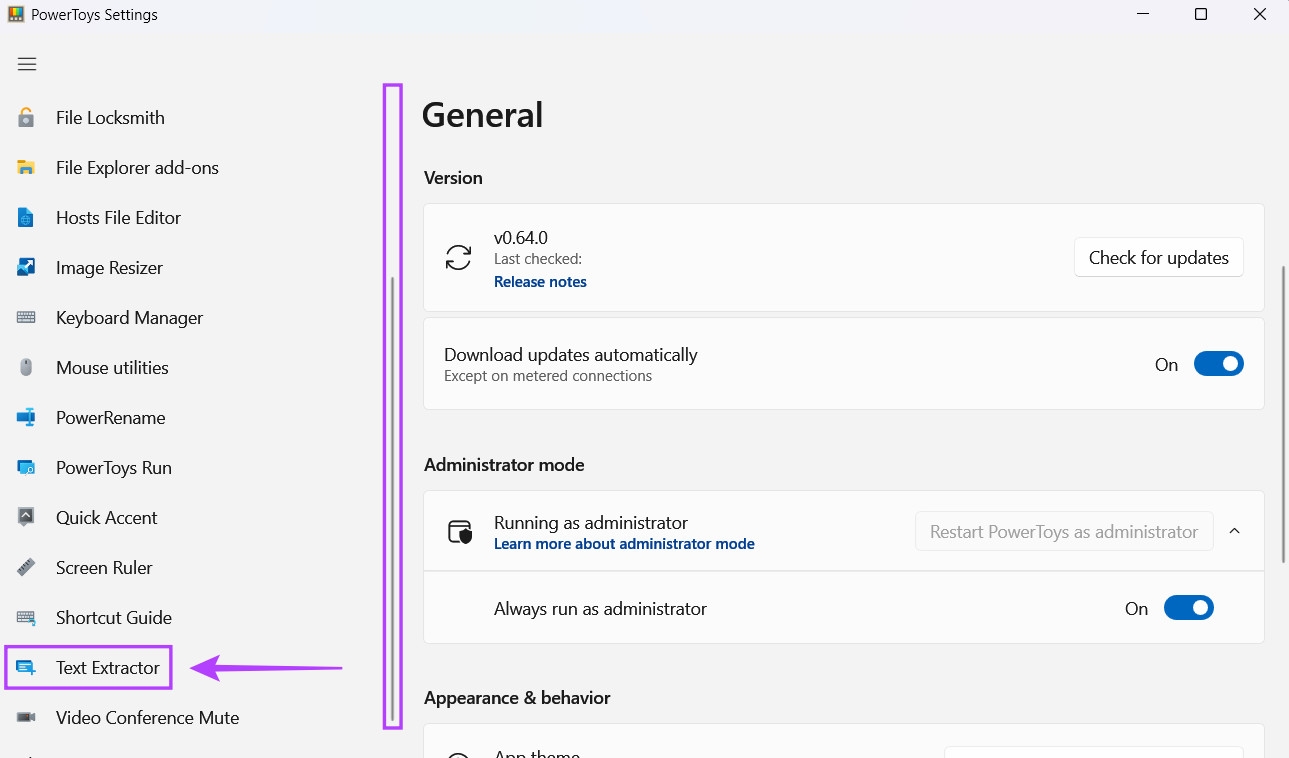
Task: Click the Last checked label
Action: click(538, 259)
